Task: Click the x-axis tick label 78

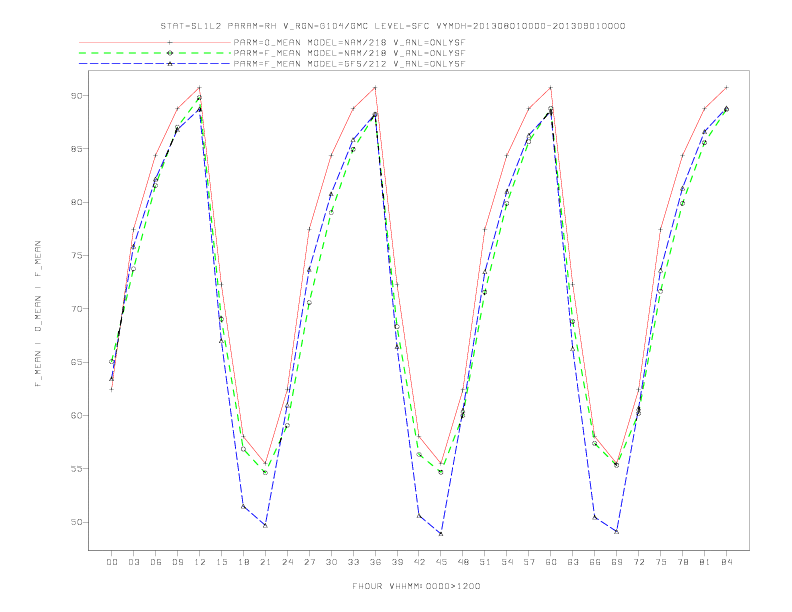Action: [683, 562]
